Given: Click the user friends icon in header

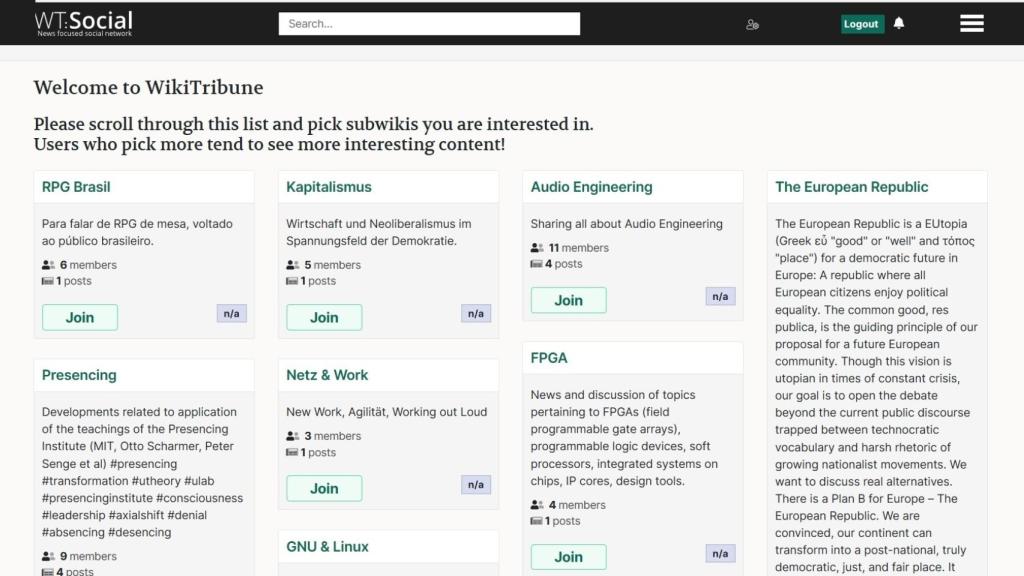Looking at the screenshot, I should 752,24.
